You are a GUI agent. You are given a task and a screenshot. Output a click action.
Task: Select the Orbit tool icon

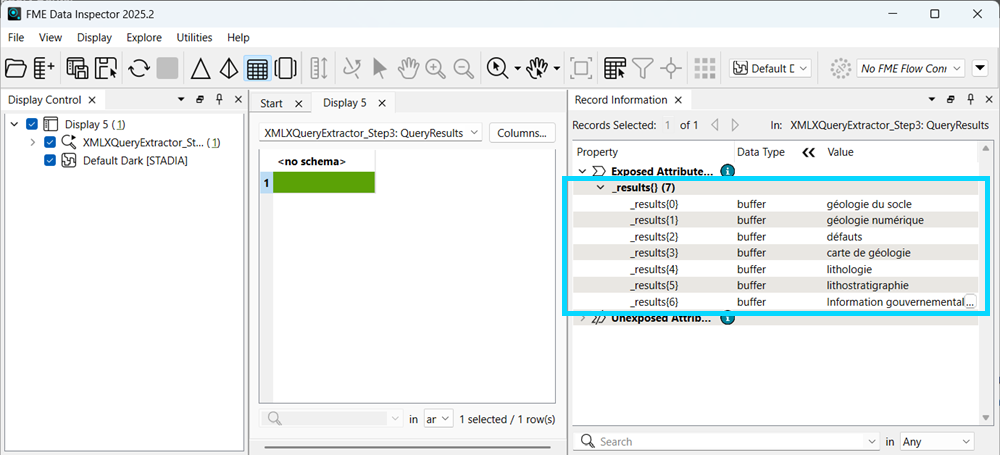(x=352, y=68)
